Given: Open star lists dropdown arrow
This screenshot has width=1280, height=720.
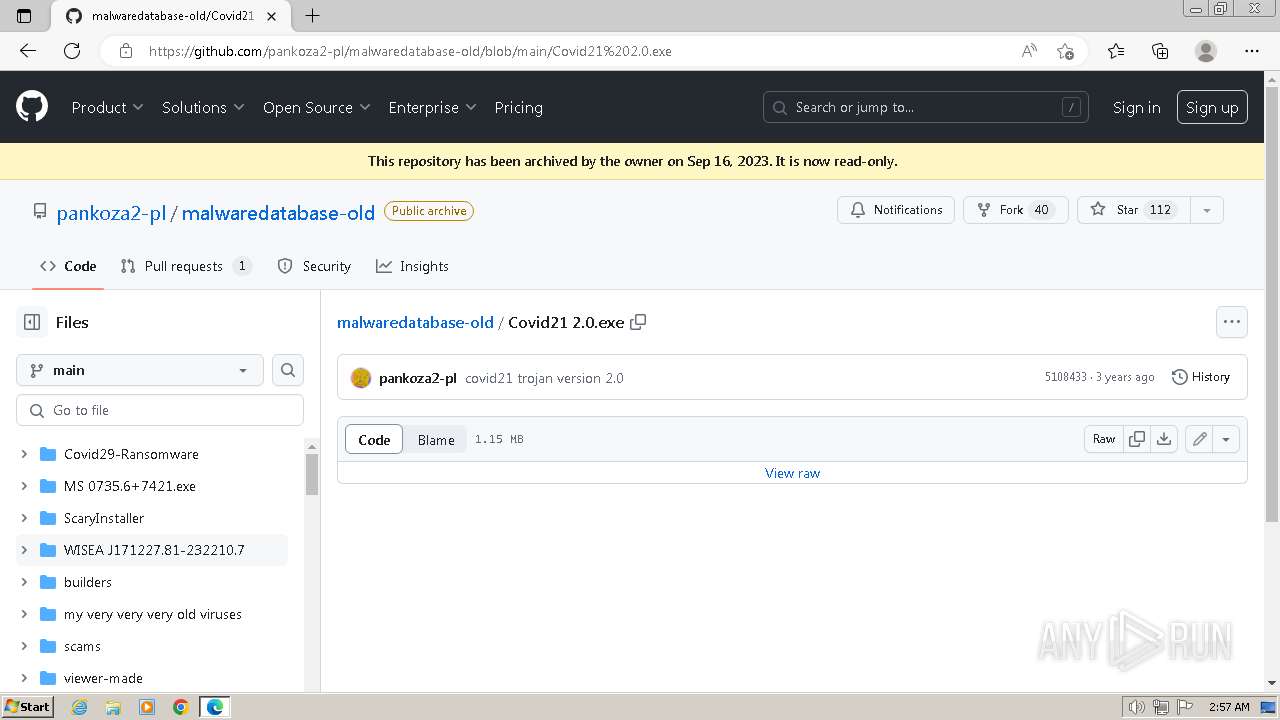Looking at the screenshot, I should 1207,210.
